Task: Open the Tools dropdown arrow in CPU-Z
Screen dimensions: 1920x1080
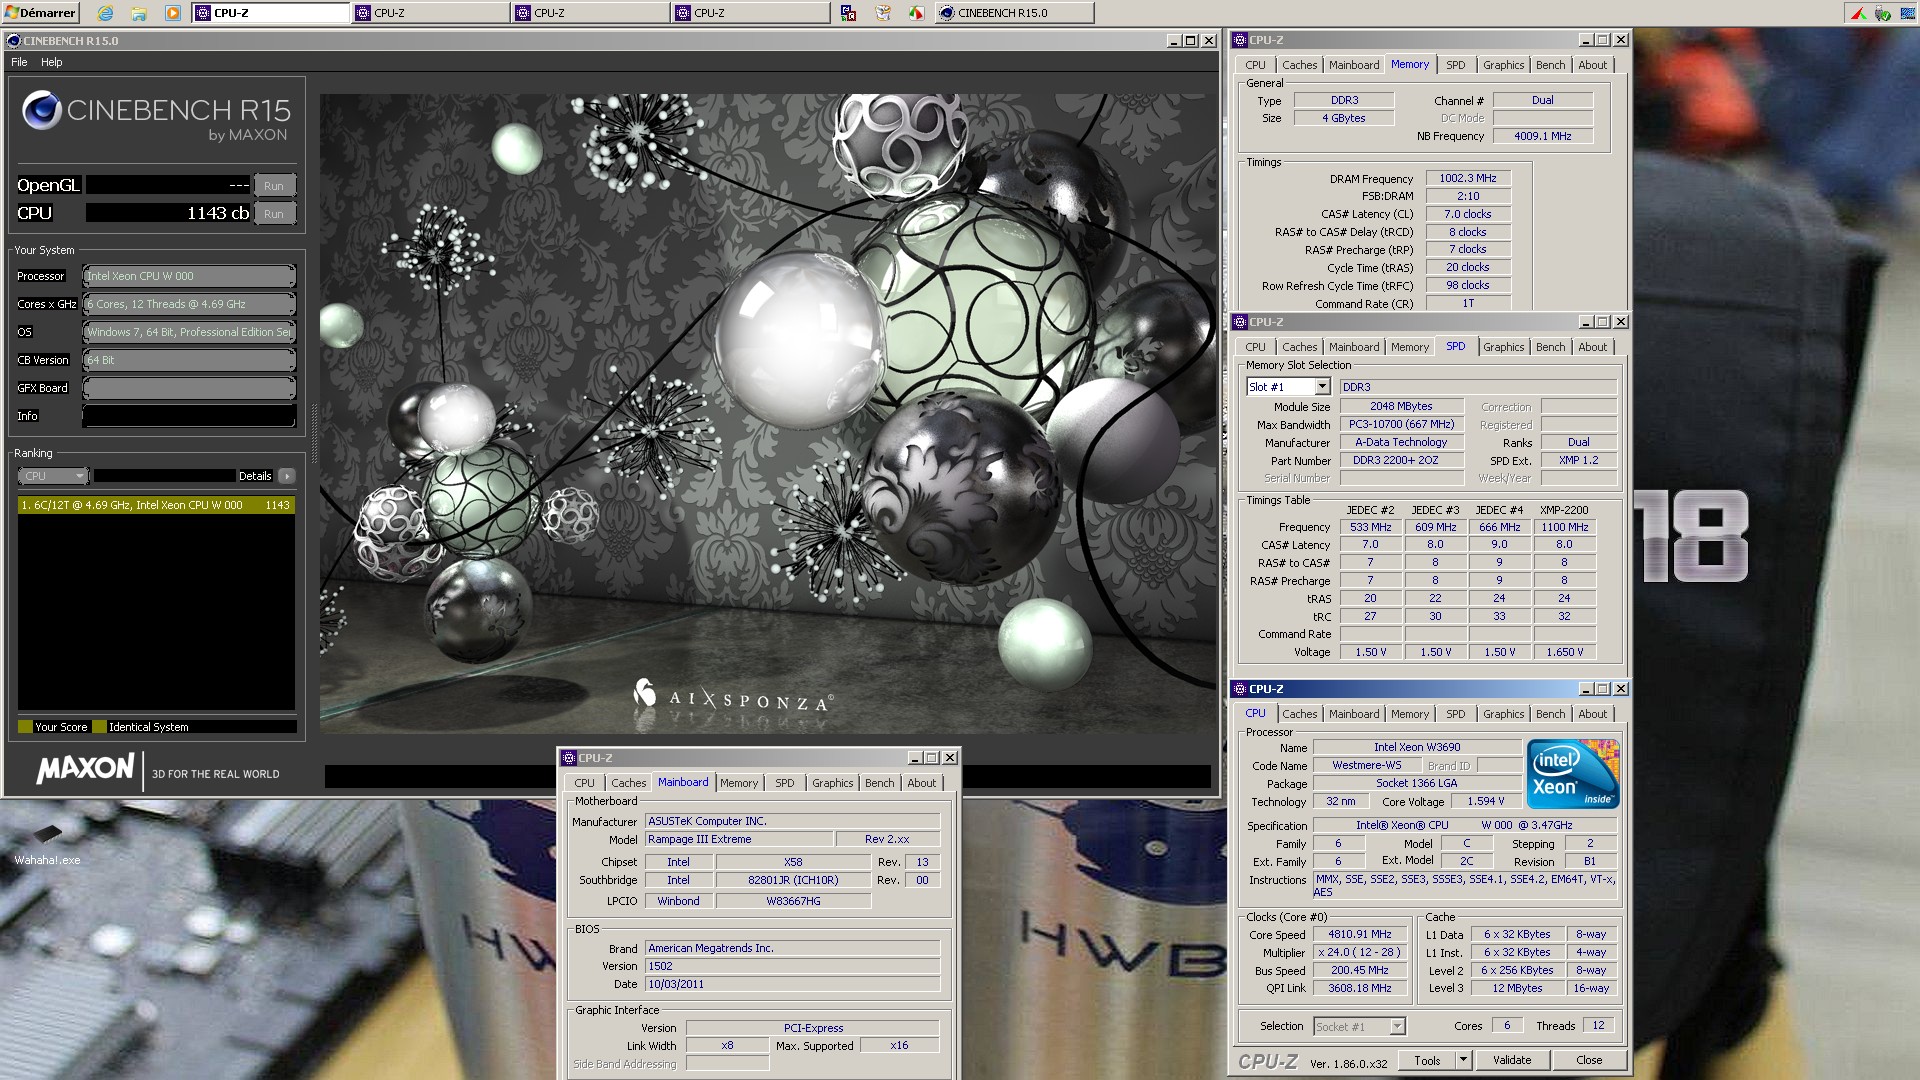Action: tap(1463, 1060)
